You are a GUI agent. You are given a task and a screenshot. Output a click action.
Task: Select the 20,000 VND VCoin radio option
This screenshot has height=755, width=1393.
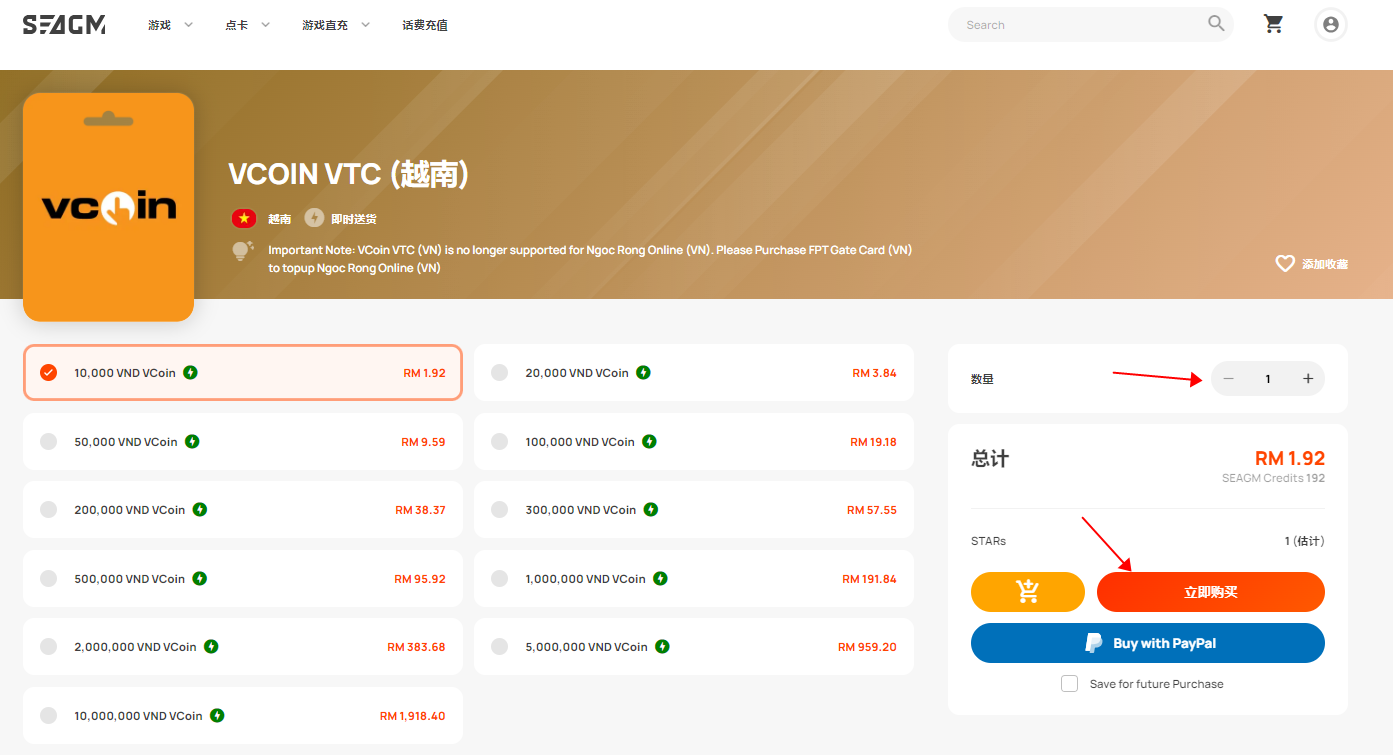point(500,372)
